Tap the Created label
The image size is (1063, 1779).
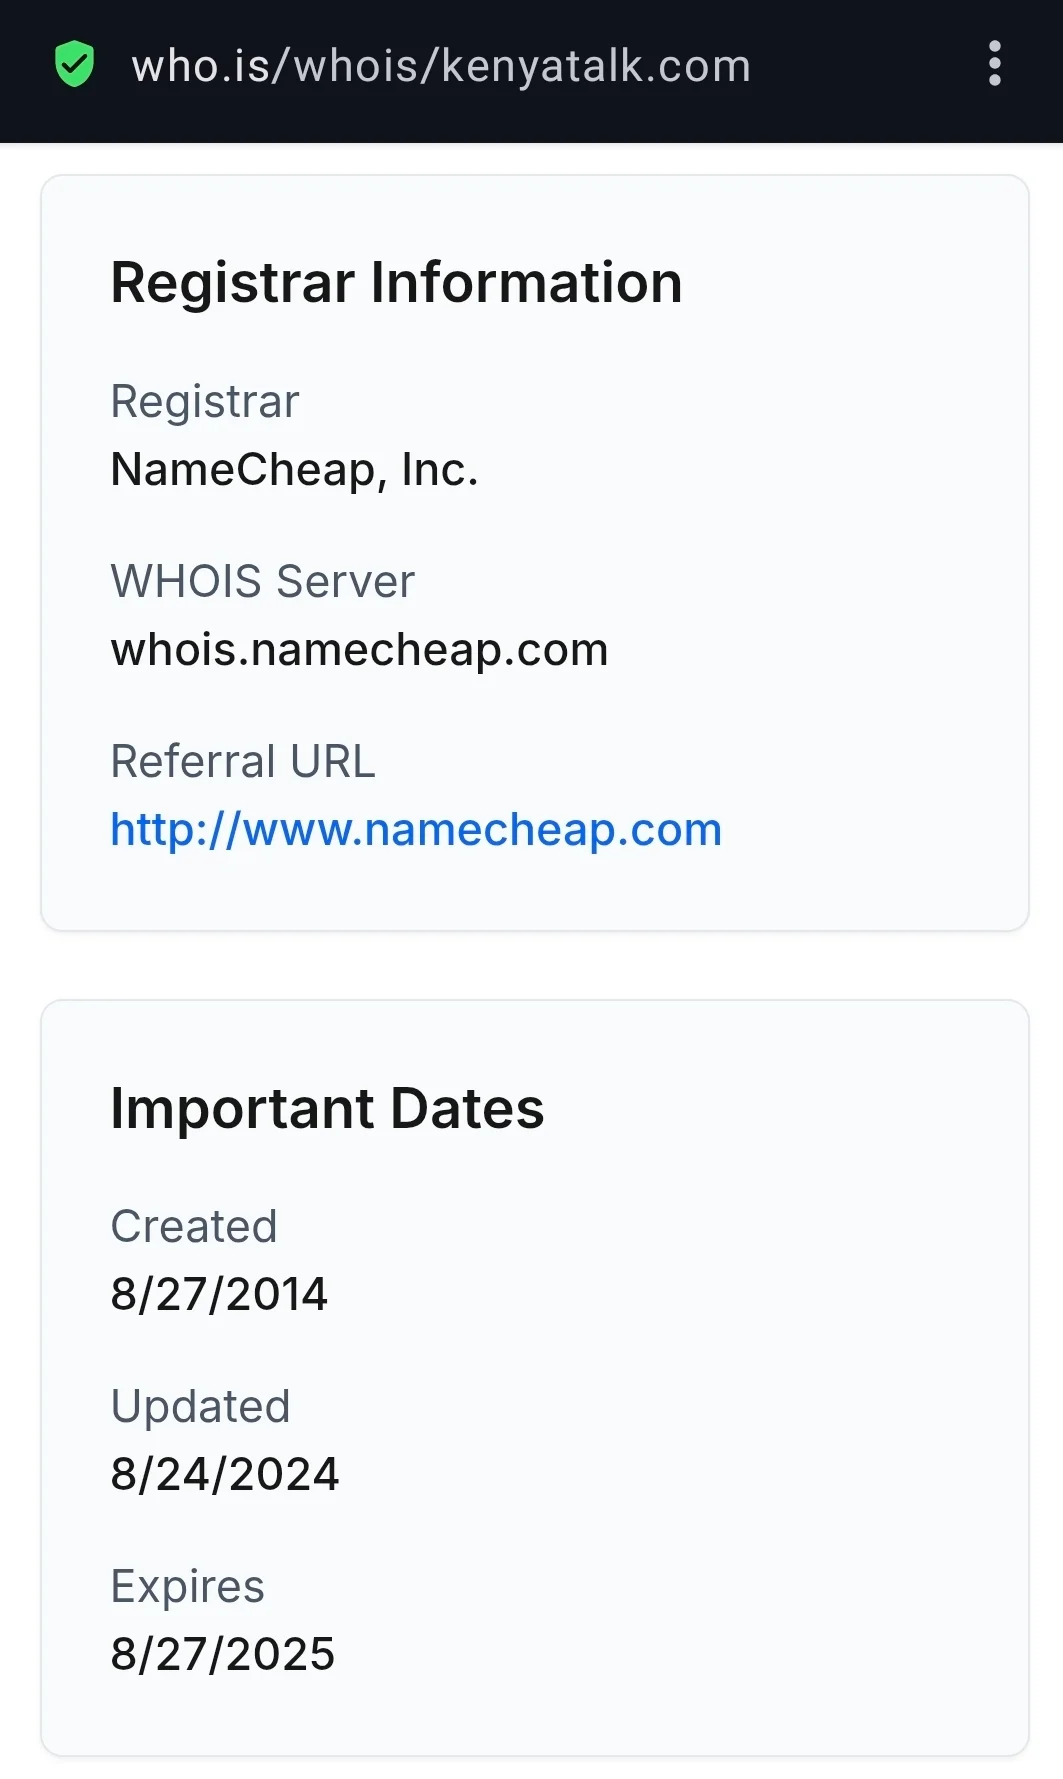click(x=194, y=1226)
